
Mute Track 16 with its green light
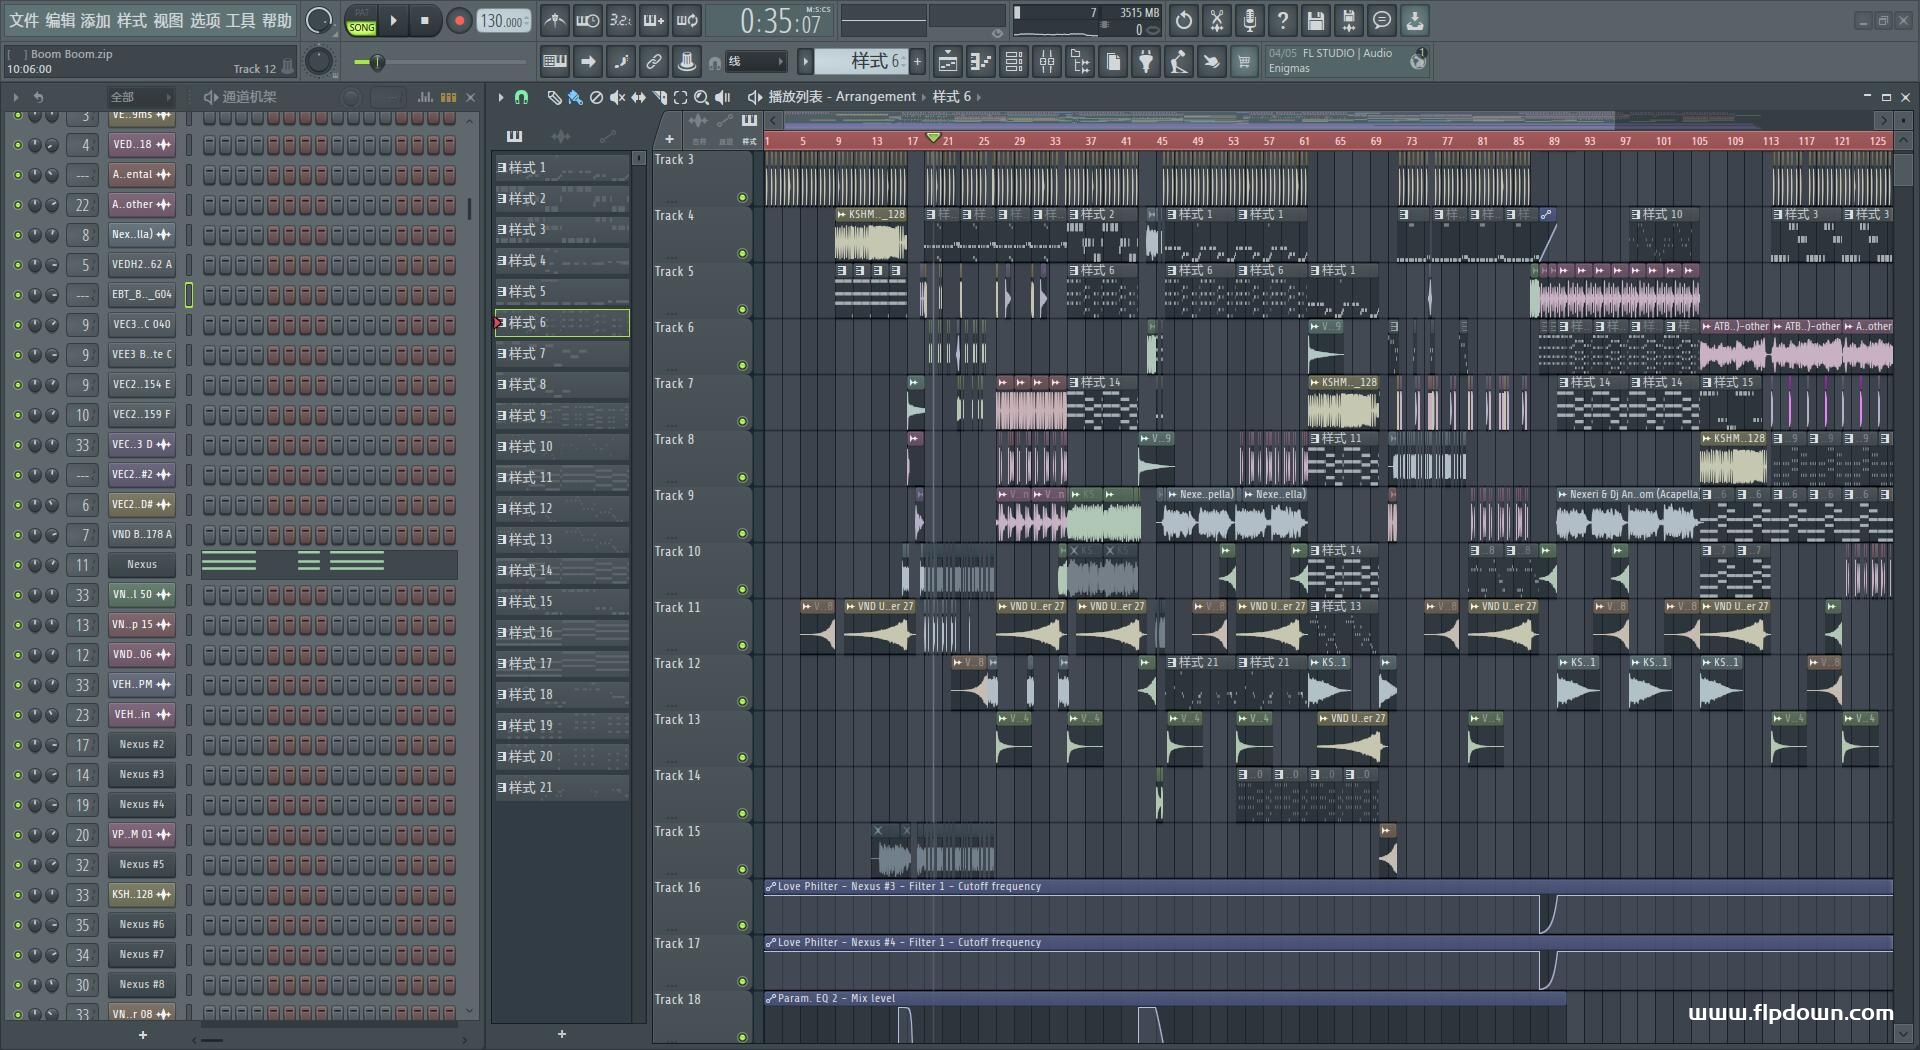click(742, 926)
